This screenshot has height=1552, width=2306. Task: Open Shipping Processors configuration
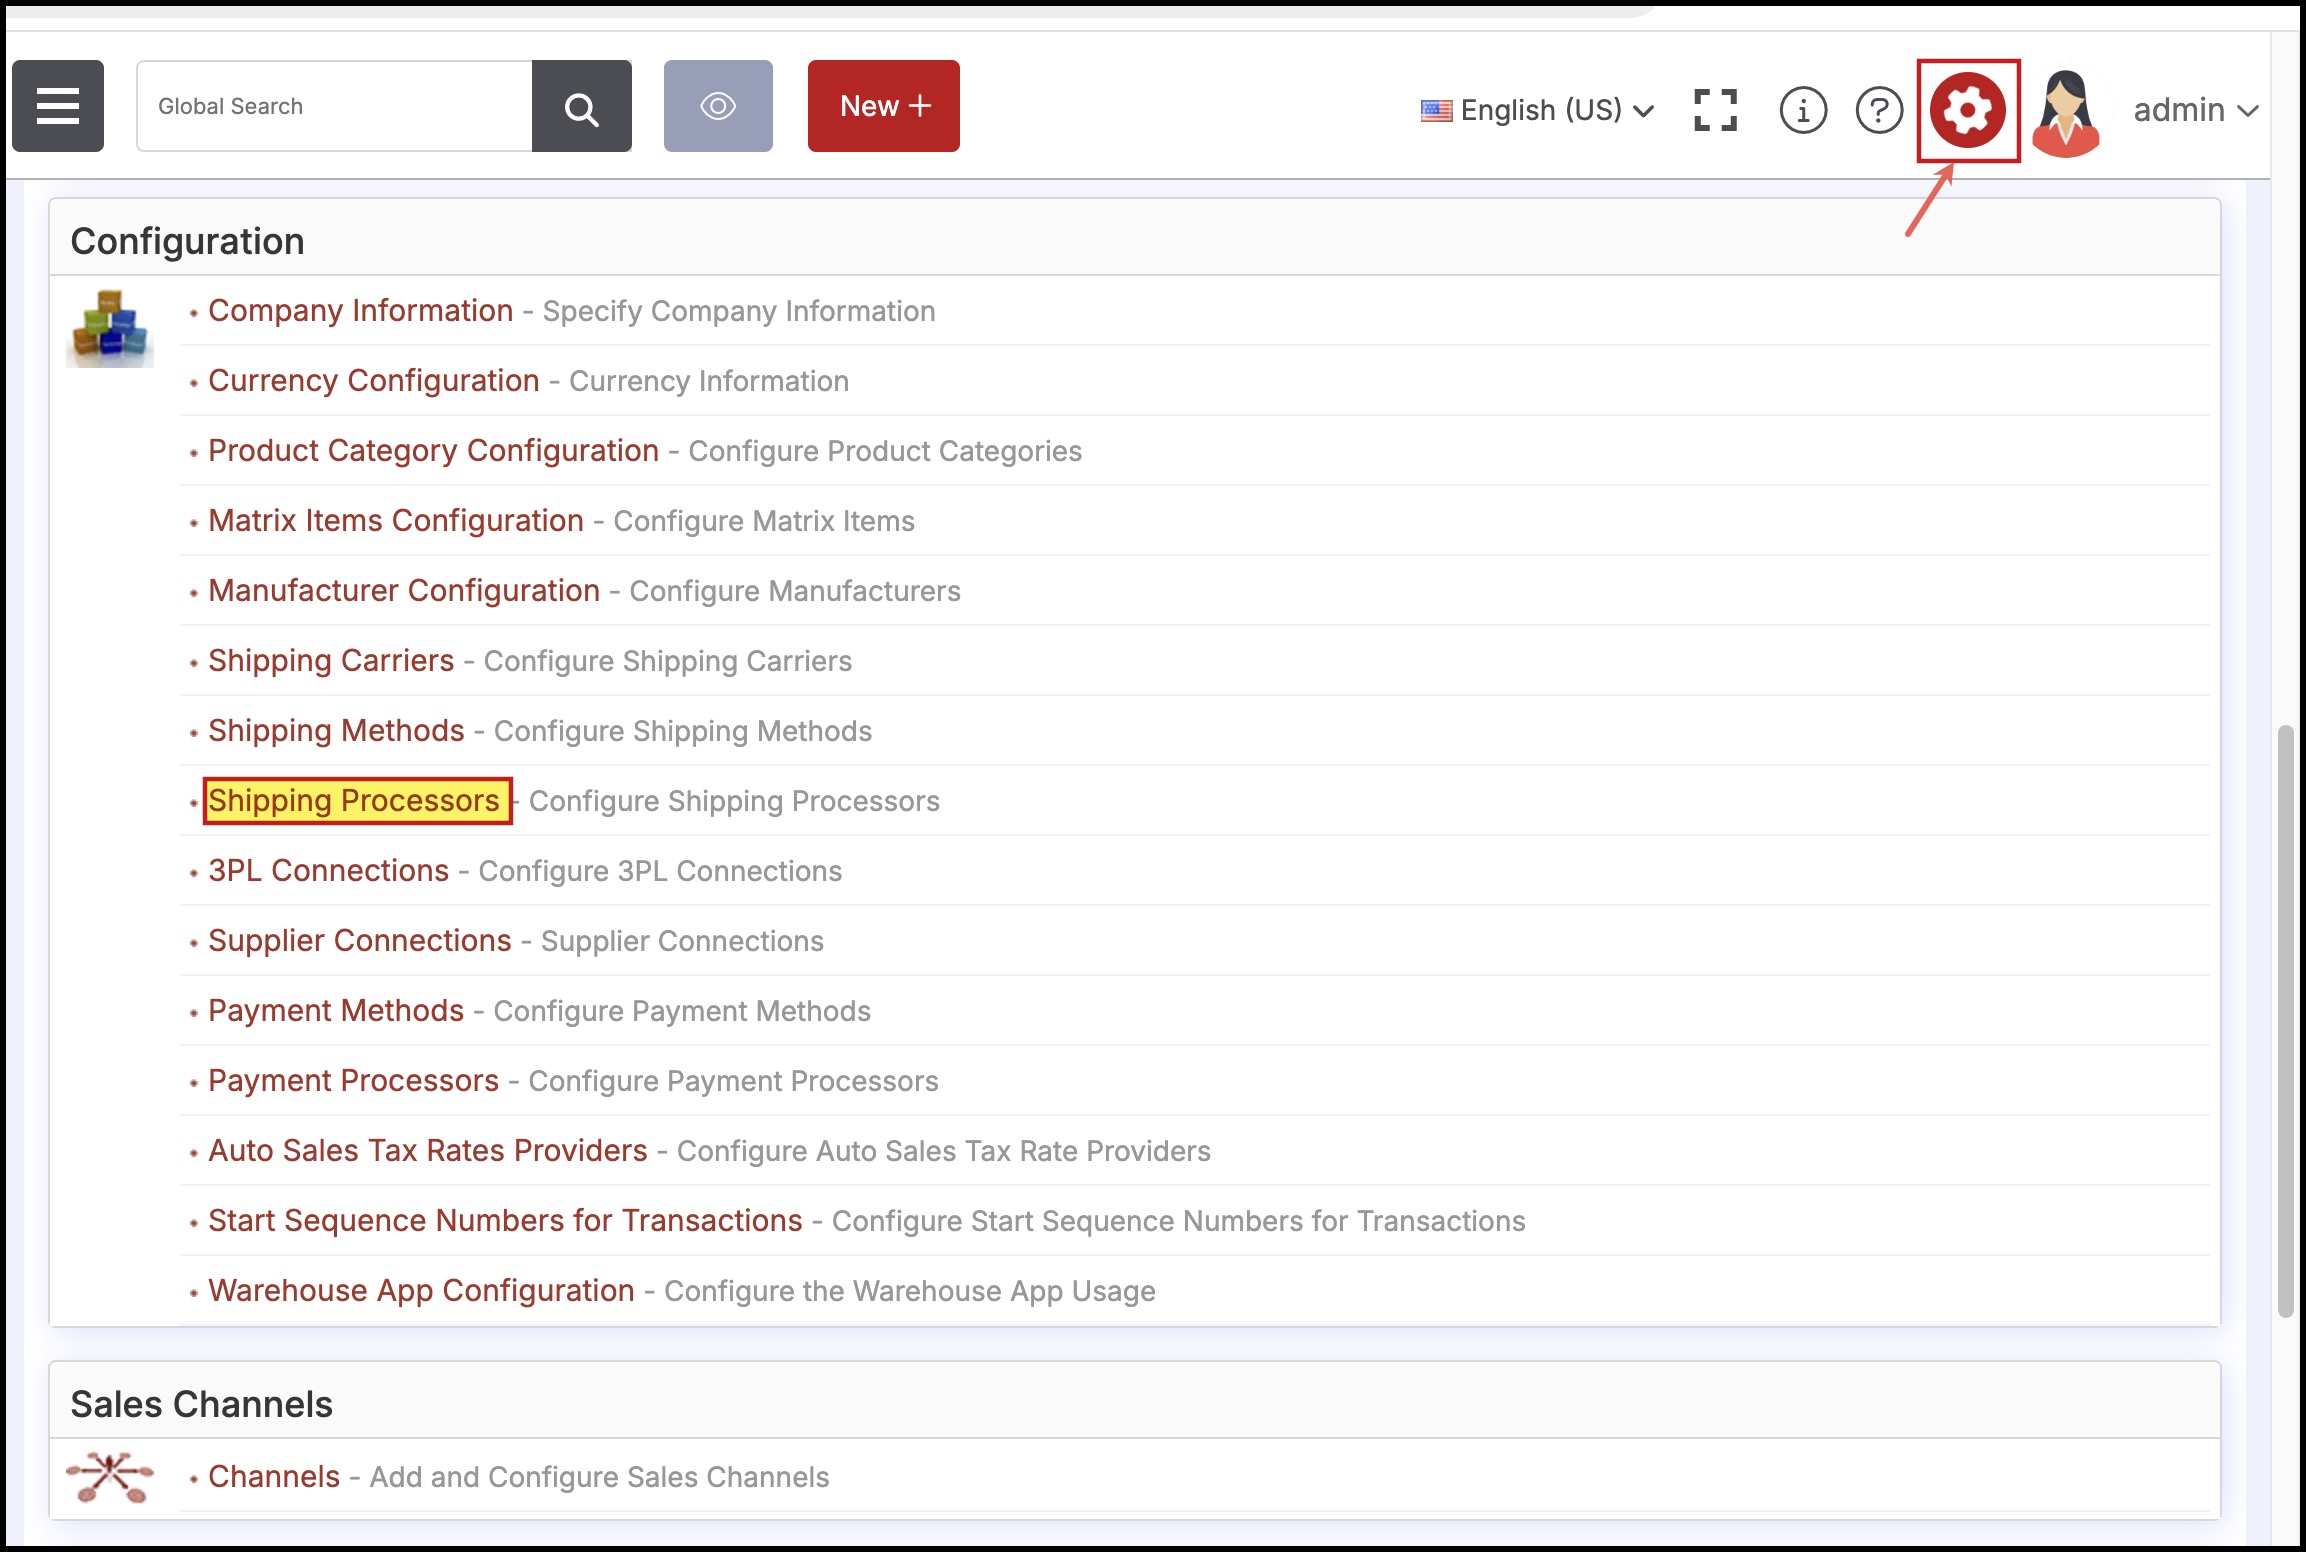coord(354,801)
